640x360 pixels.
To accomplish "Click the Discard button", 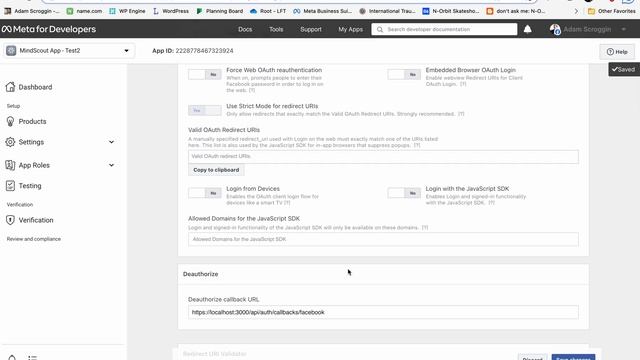I will pyautogui.click(x=532, y=358).
